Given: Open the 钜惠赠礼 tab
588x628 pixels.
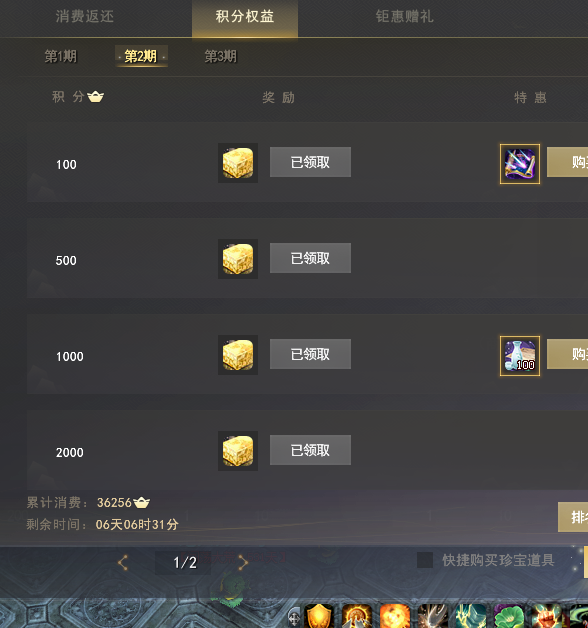Looking at the screenshot, I should [x=405, y=17].
